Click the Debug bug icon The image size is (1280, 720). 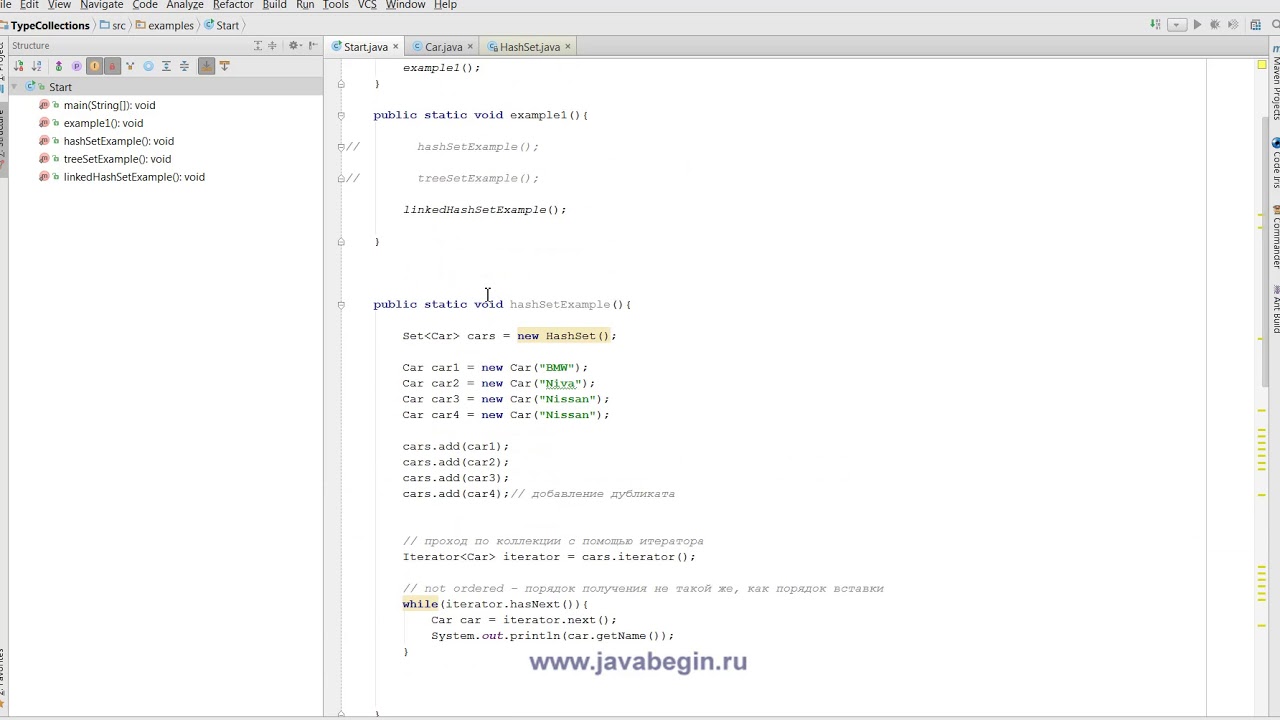(x=1215, y=25)
